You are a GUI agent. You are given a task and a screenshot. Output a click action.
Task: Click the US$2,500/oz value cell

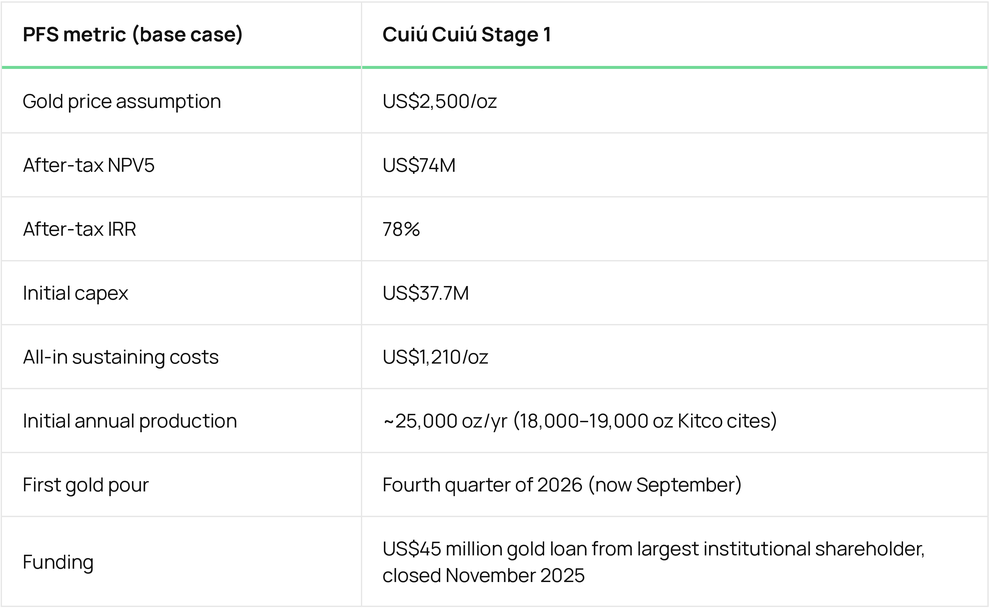coord(440,102)
